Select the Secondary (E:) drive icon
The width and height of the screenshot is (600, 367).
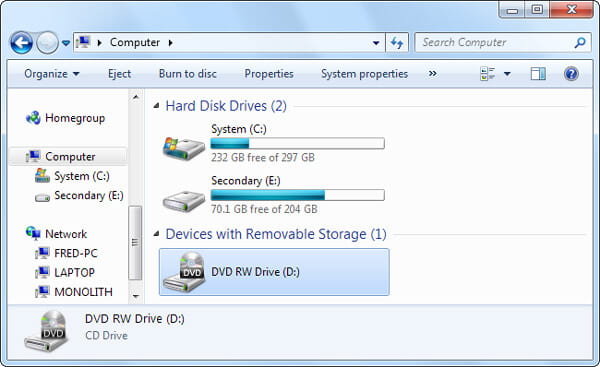pos(184,201)
